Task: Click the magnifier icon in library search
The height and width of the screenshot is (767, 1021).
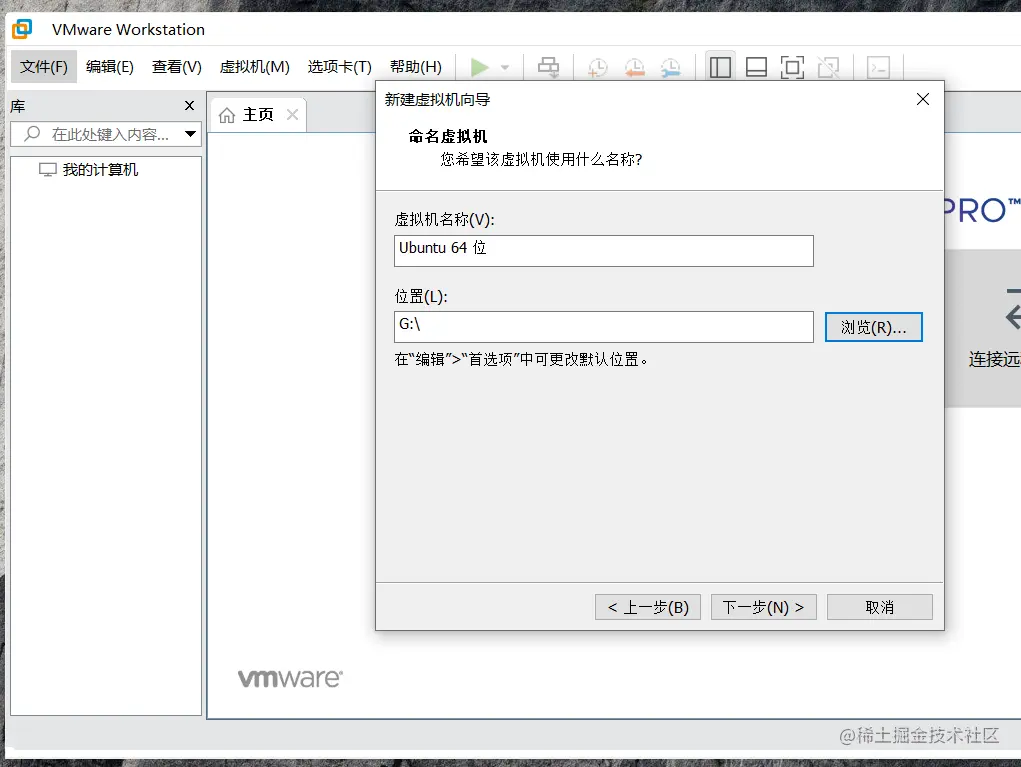Action: click(32, 134)
